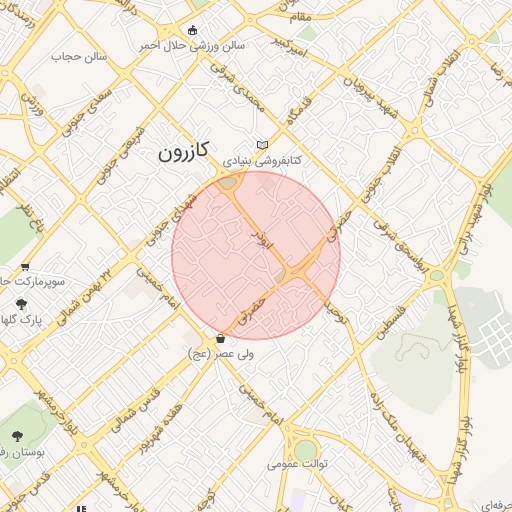Click the shopping bag icon above ولی عصر (عج)
Viewport: 512px width, 512px height.
pos(220,339)
